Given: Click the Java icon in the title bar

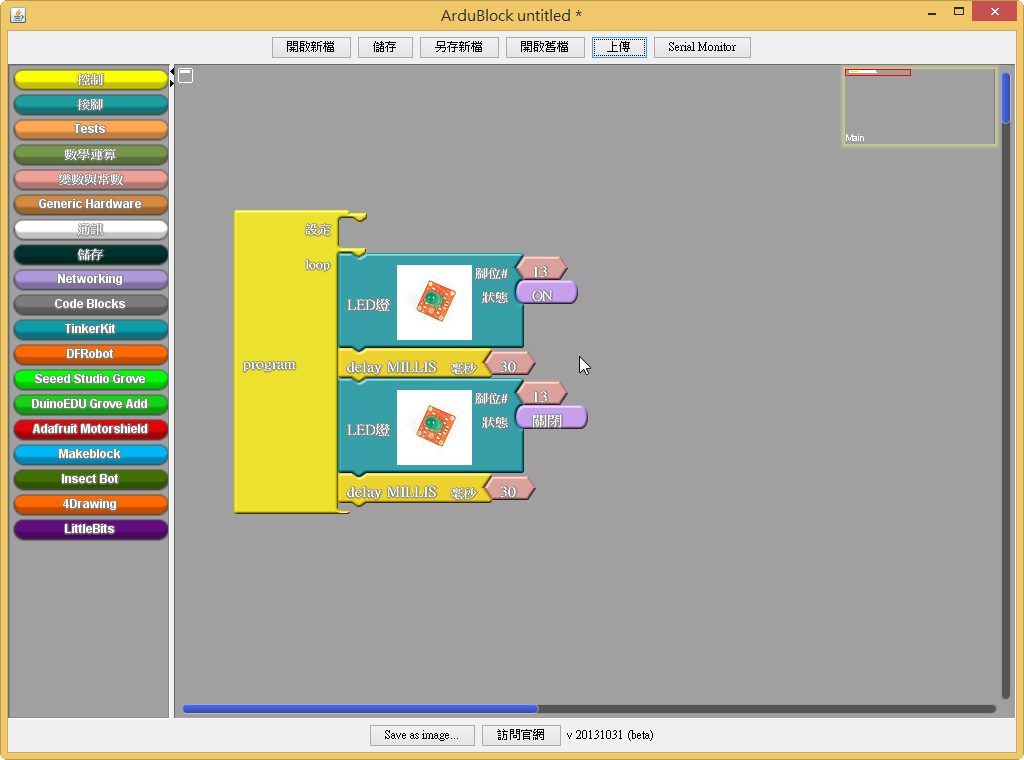Looking at the screenshot, I should tap(17, 15).
